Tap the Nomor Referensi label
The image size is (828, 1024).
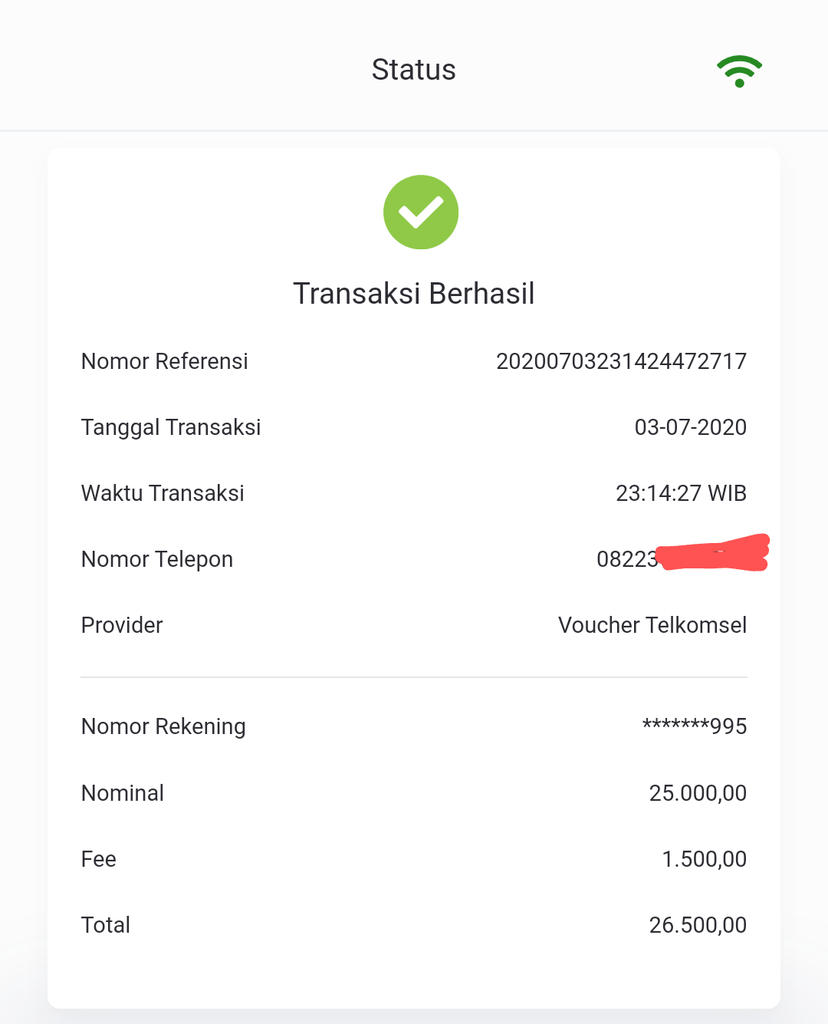pyautogui.click(x=164, y=361)
